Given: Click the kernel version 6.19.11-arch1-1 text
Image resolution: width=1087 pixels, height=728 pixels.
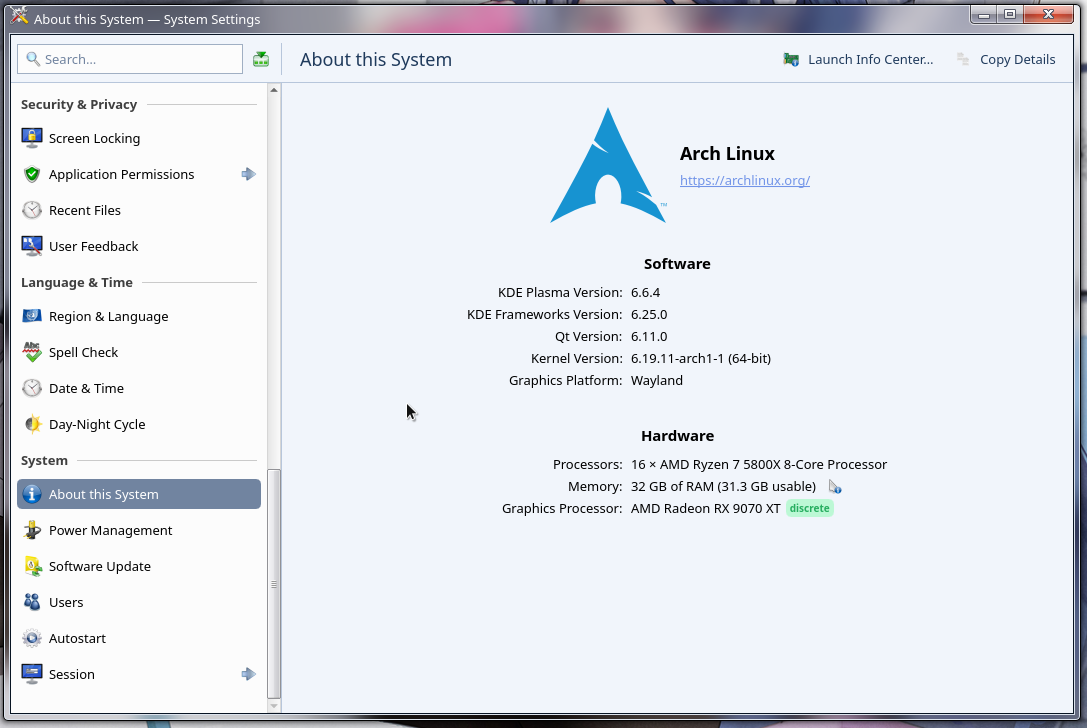Looking at the screenshot, I should coord(700,358).
